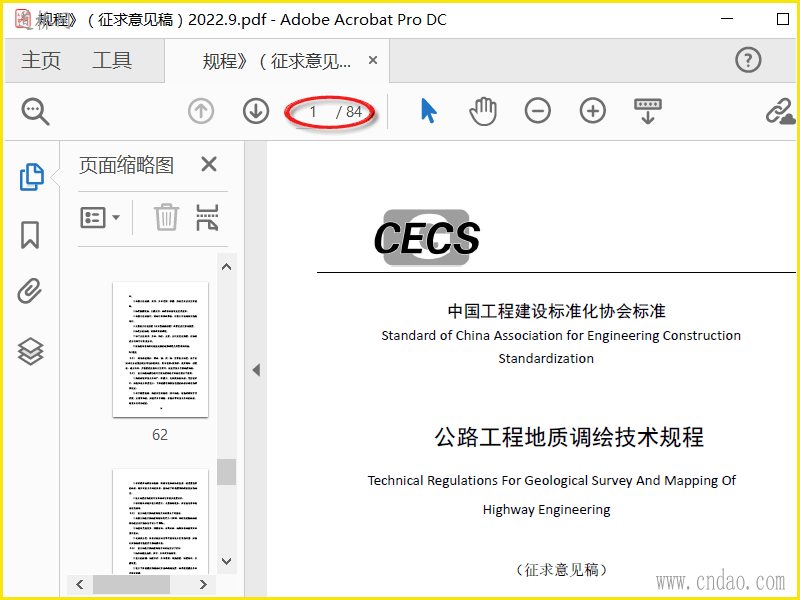Open the thumbnail options dropdown menu

[100, 218]
